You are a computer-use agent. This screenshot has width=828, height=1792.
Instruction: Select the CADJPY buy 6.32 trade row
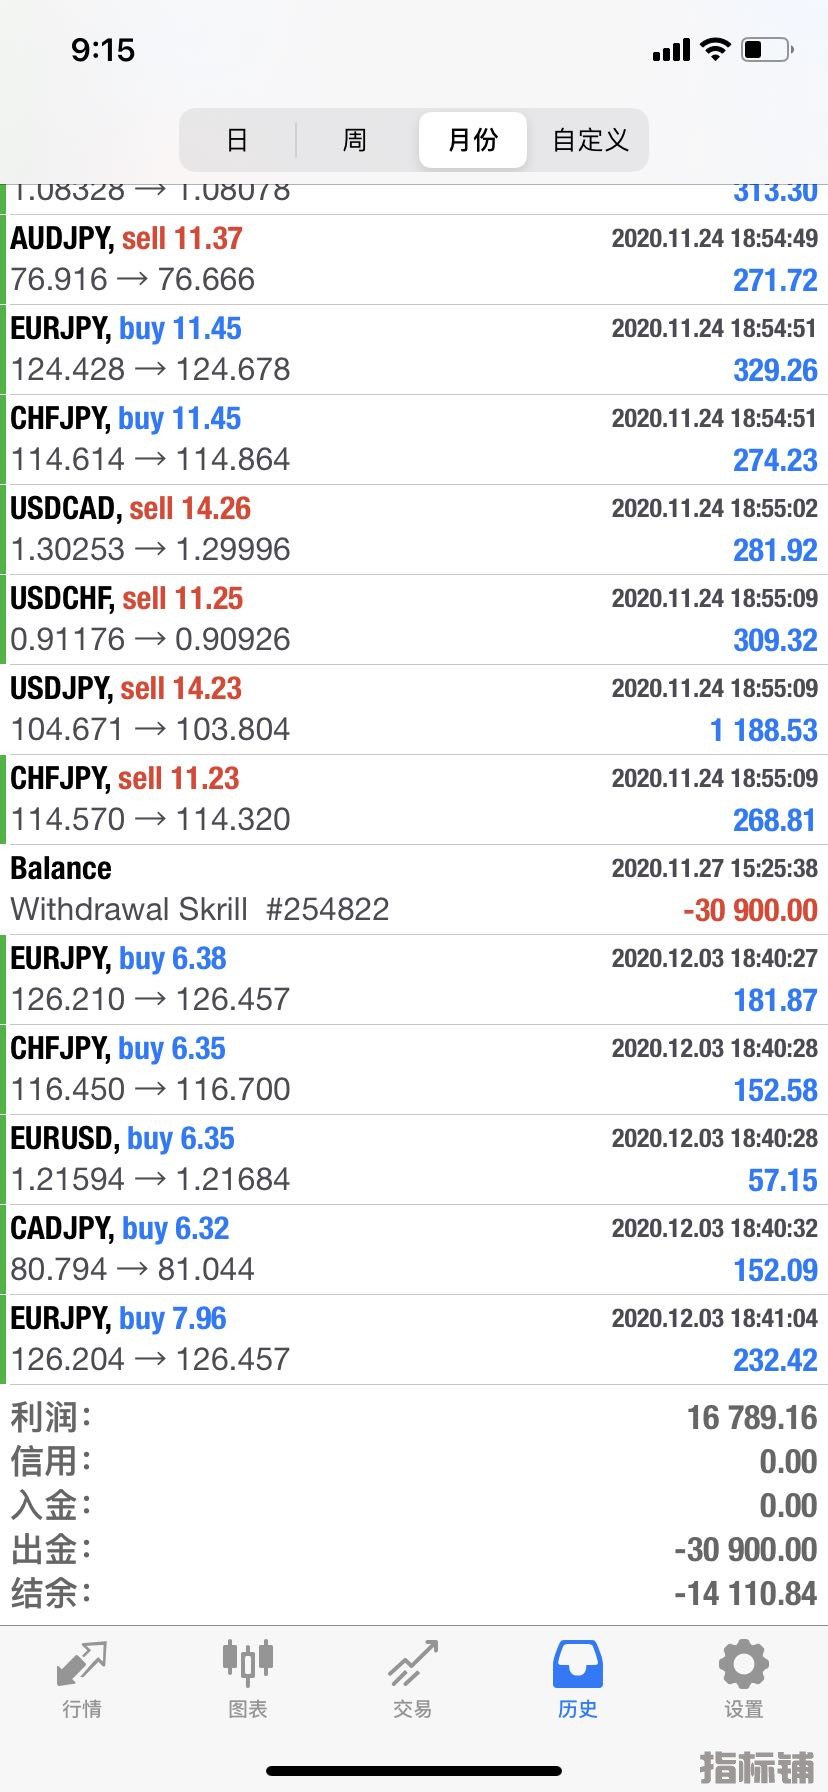click(x=414, y=1250)
